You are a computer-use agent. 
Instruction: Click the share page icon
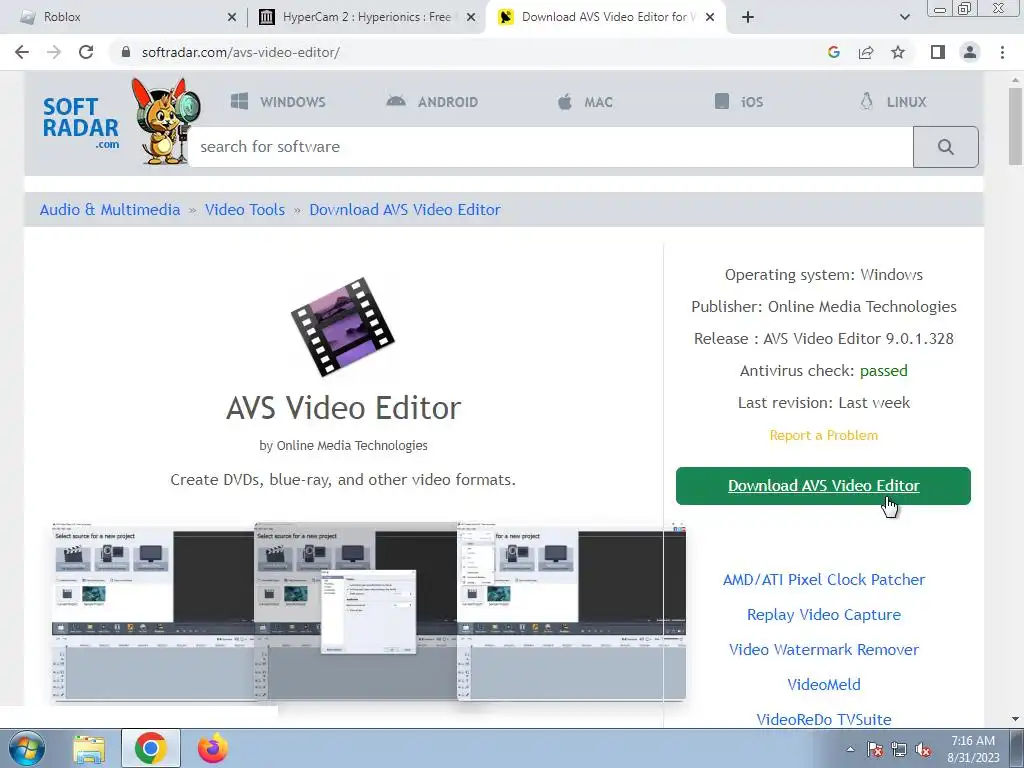point(866,52)
